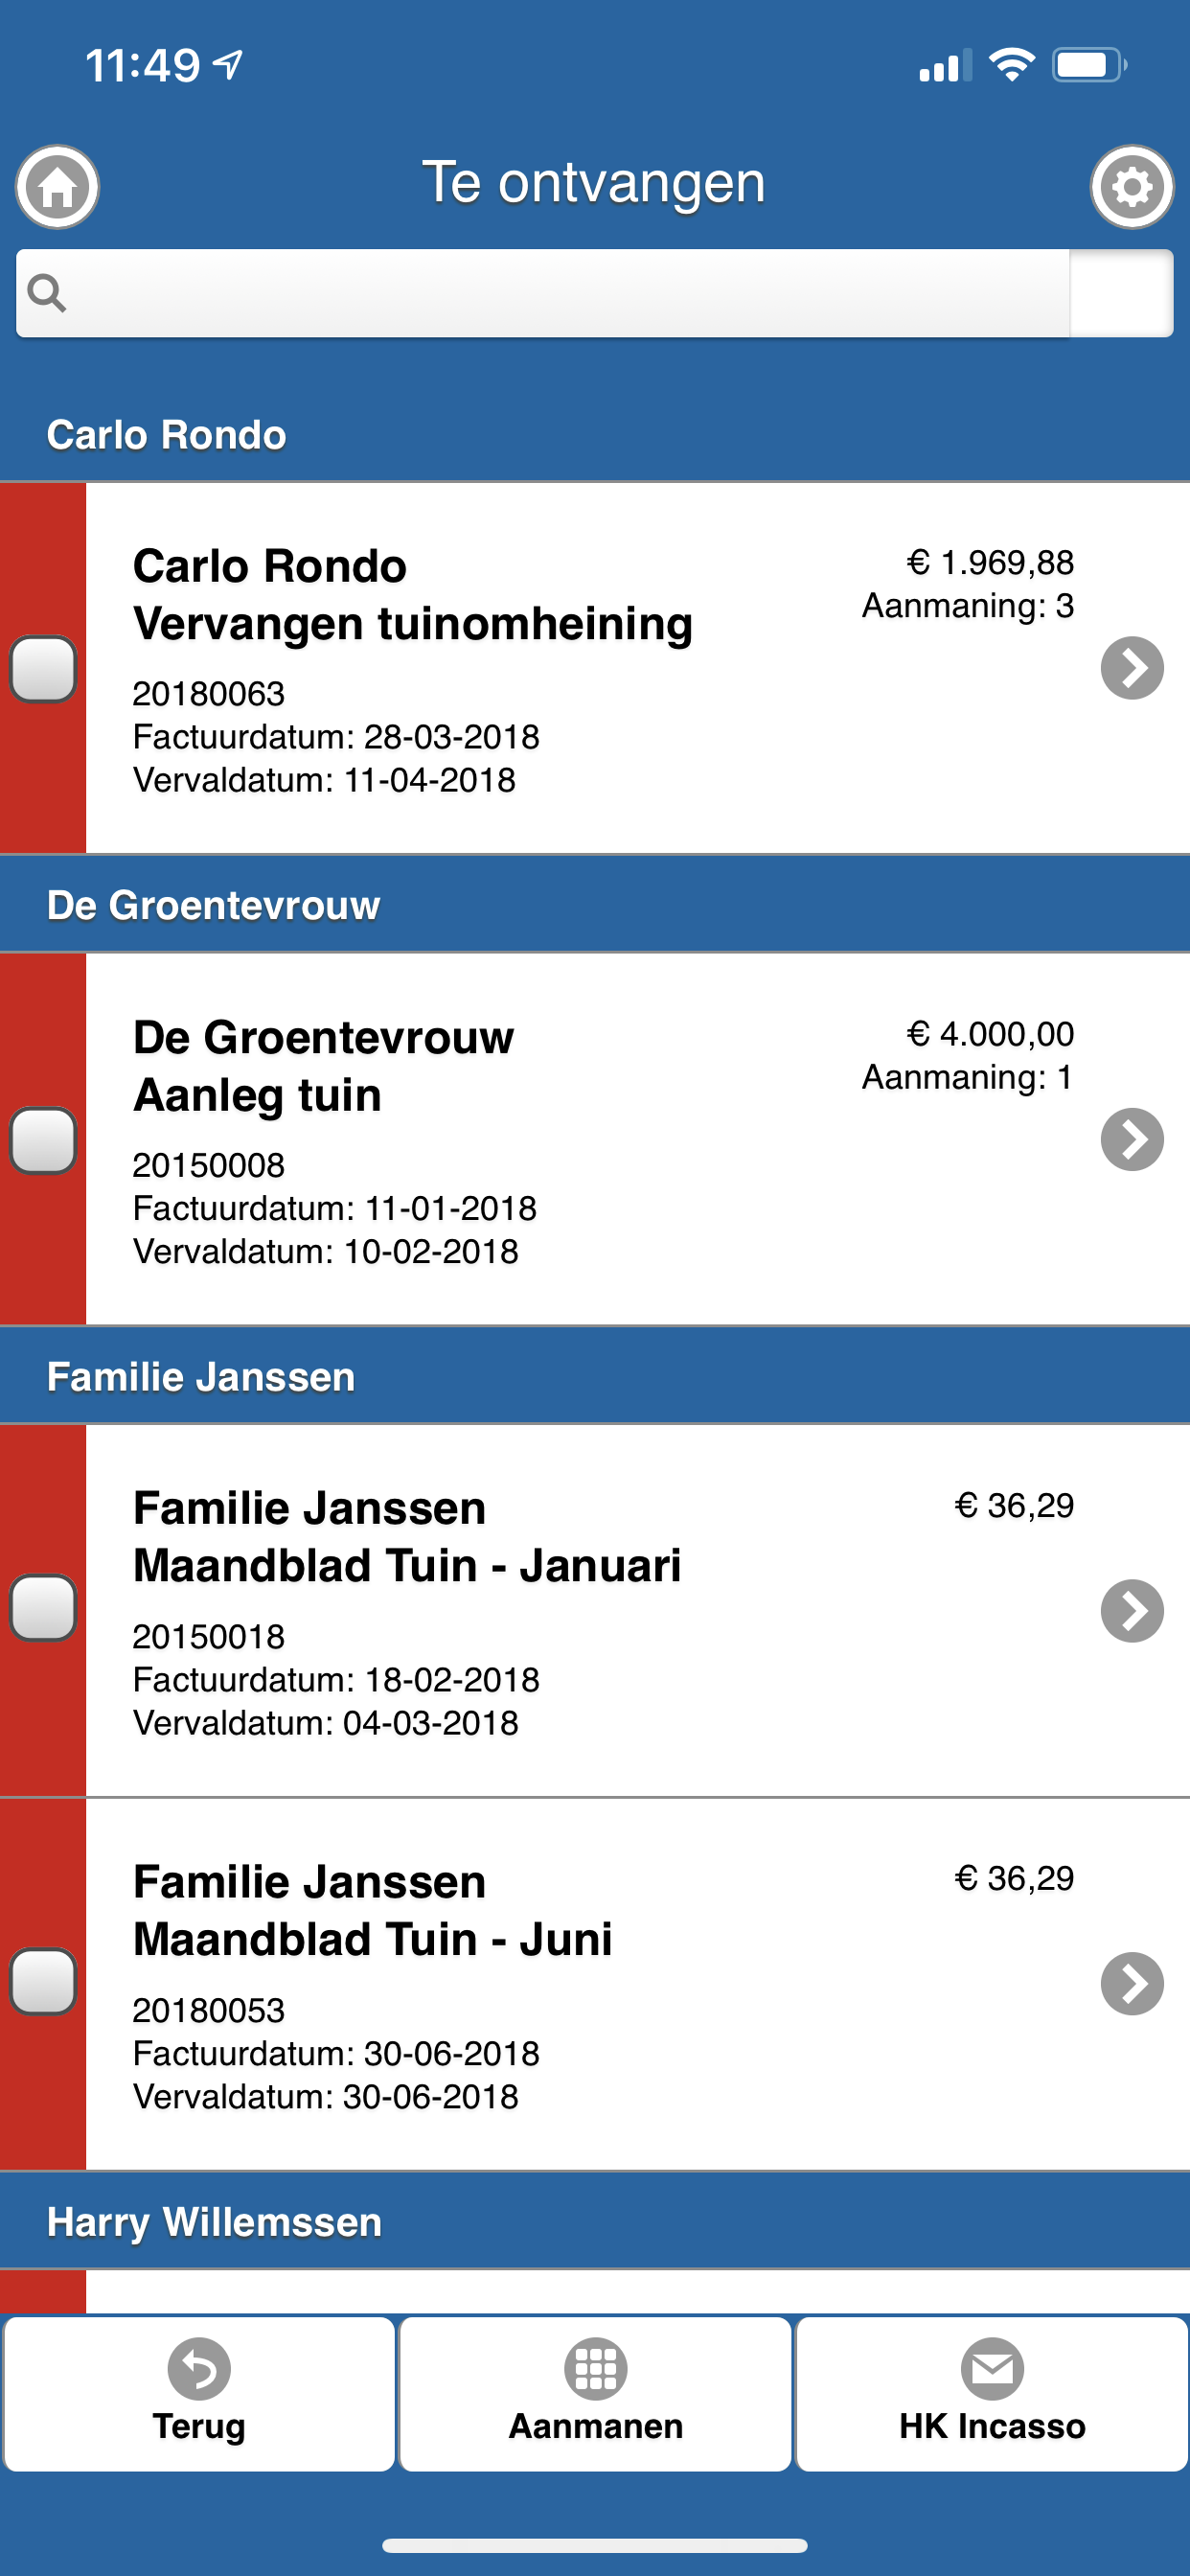Tap the Wi-Fi status icon
Screen dimensions: 1190x2576
1011,66
